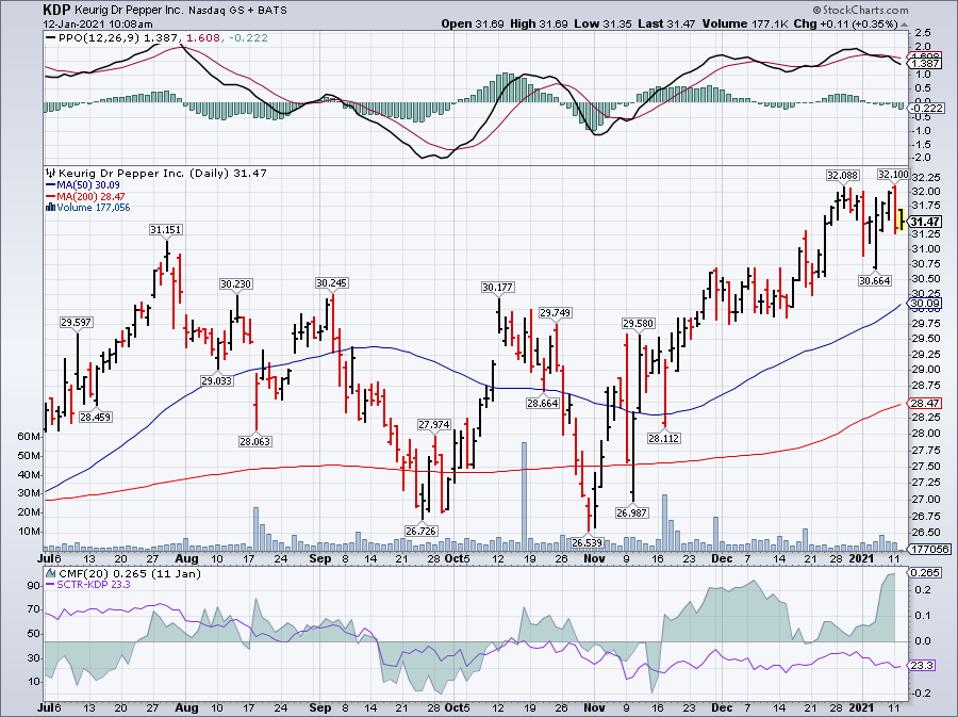Viewport: 958px width, 717px height.
Task: Click the 30.664 low price label
Action: click(x=875, y=281)
